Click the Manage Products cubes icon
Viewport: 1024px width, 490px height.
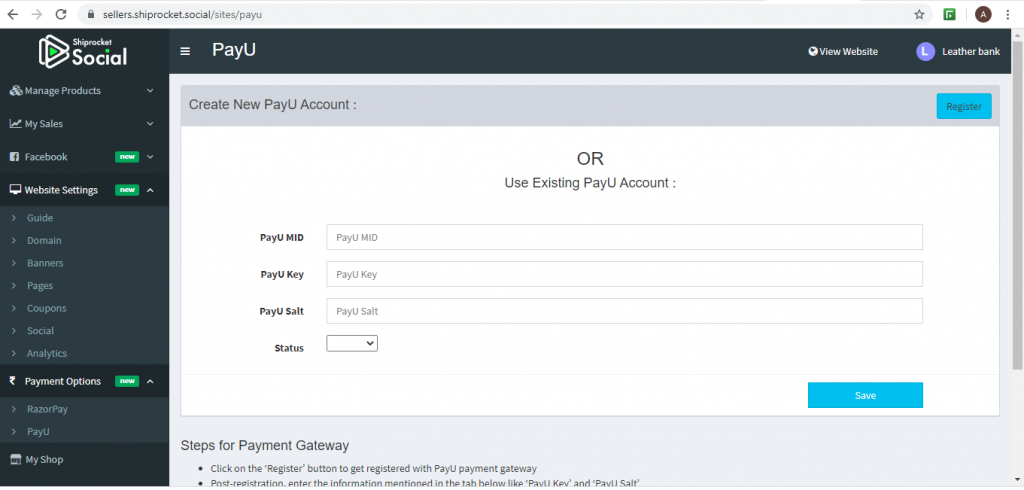pos(16,91)
